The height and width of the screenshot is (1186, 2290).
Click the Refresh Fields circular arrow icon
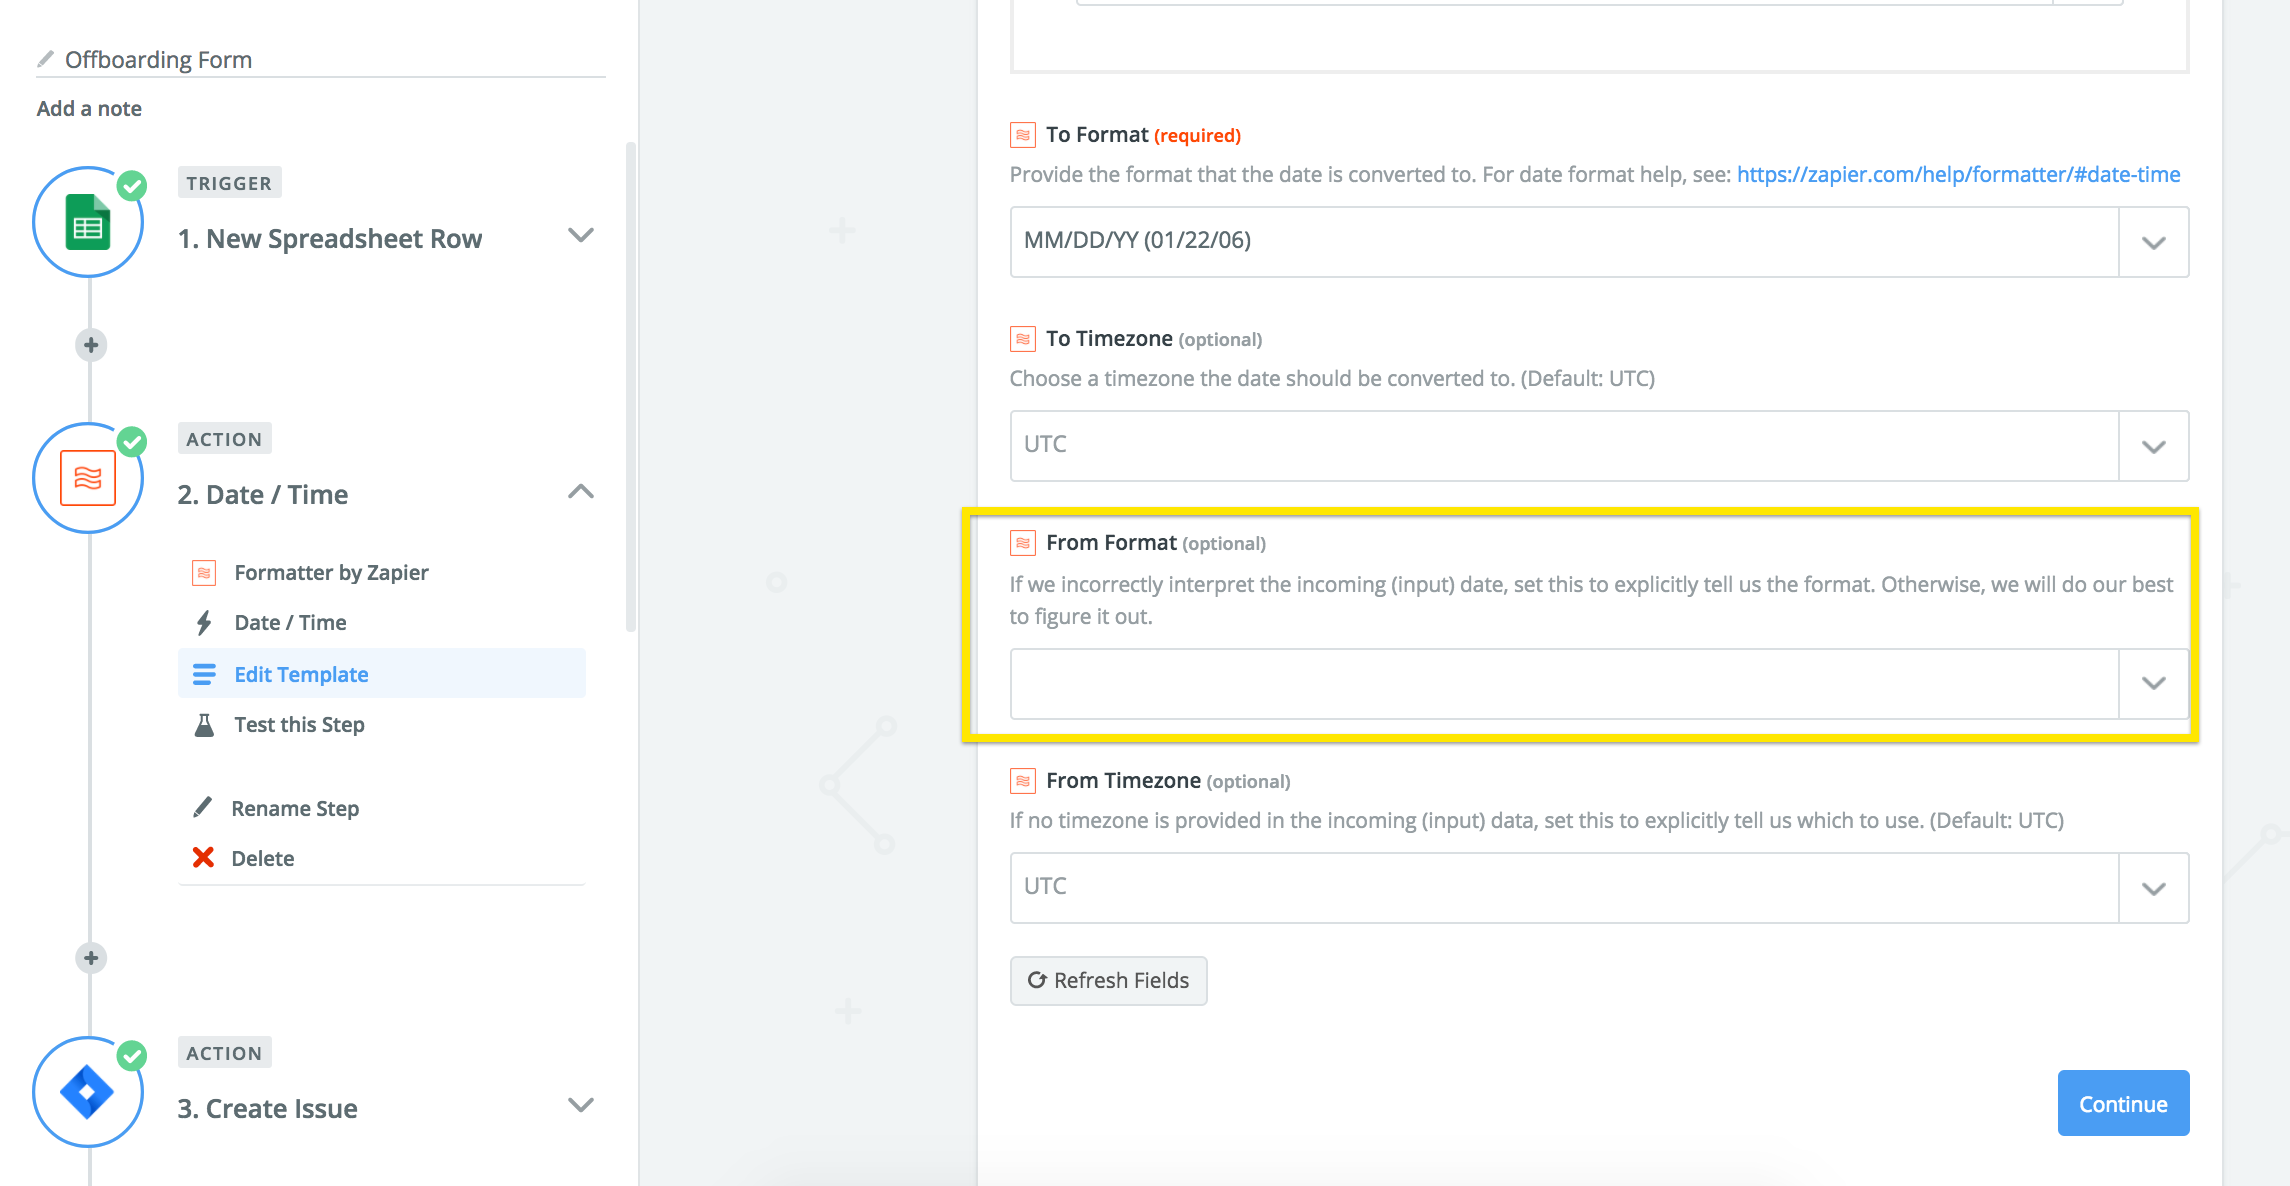coord(1037,980)
